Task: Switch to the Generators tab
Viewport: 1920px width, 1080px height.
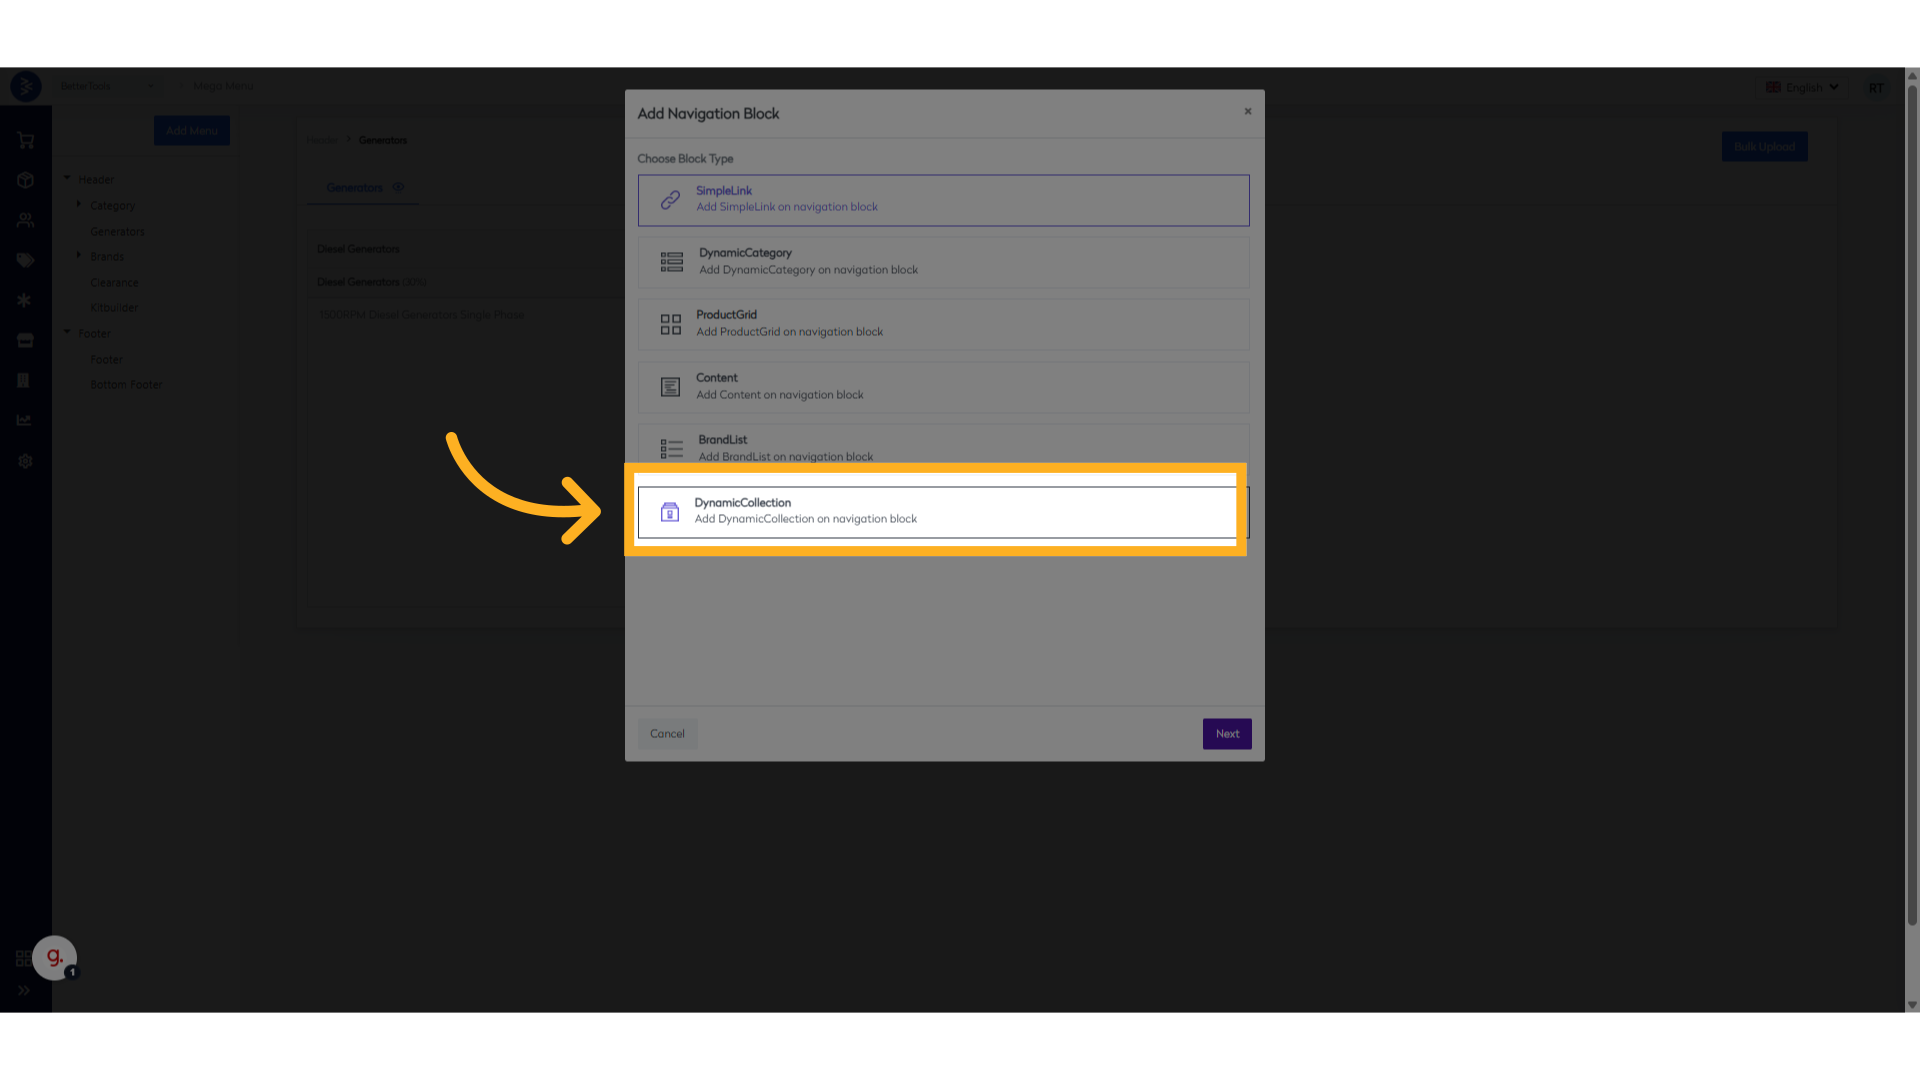Action: point(354,187)
